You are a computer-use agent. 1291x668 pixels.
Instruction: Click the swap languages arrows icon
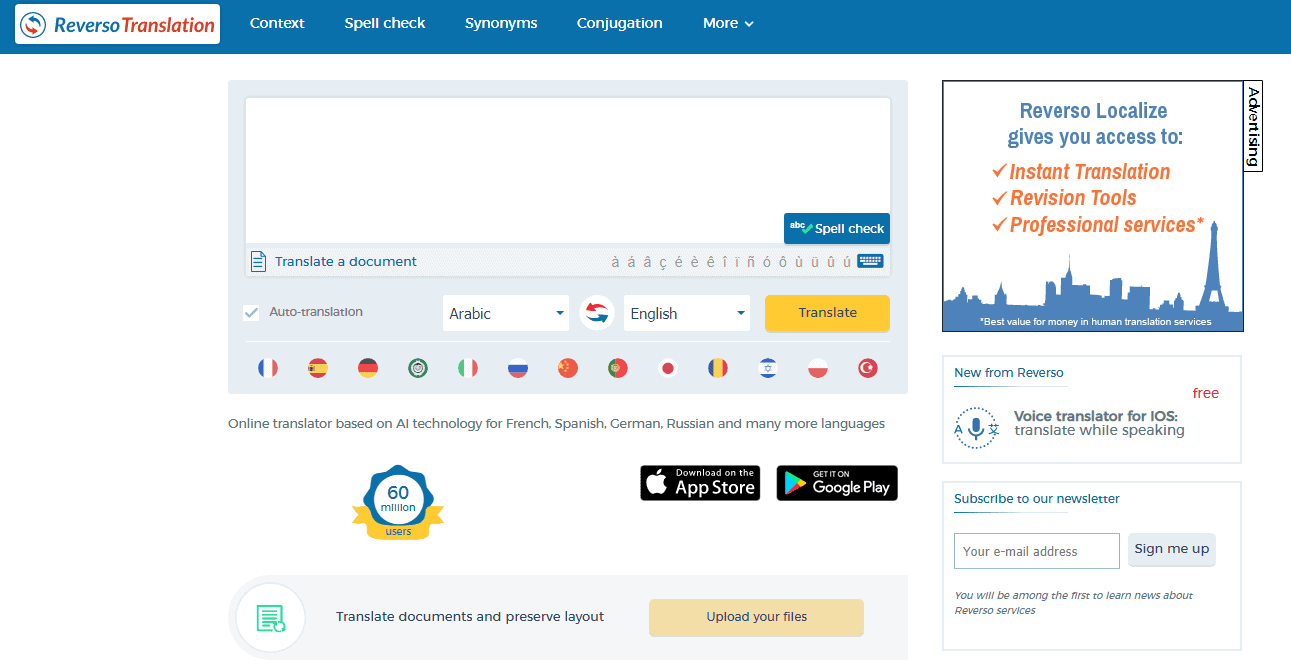pos(596,313)
